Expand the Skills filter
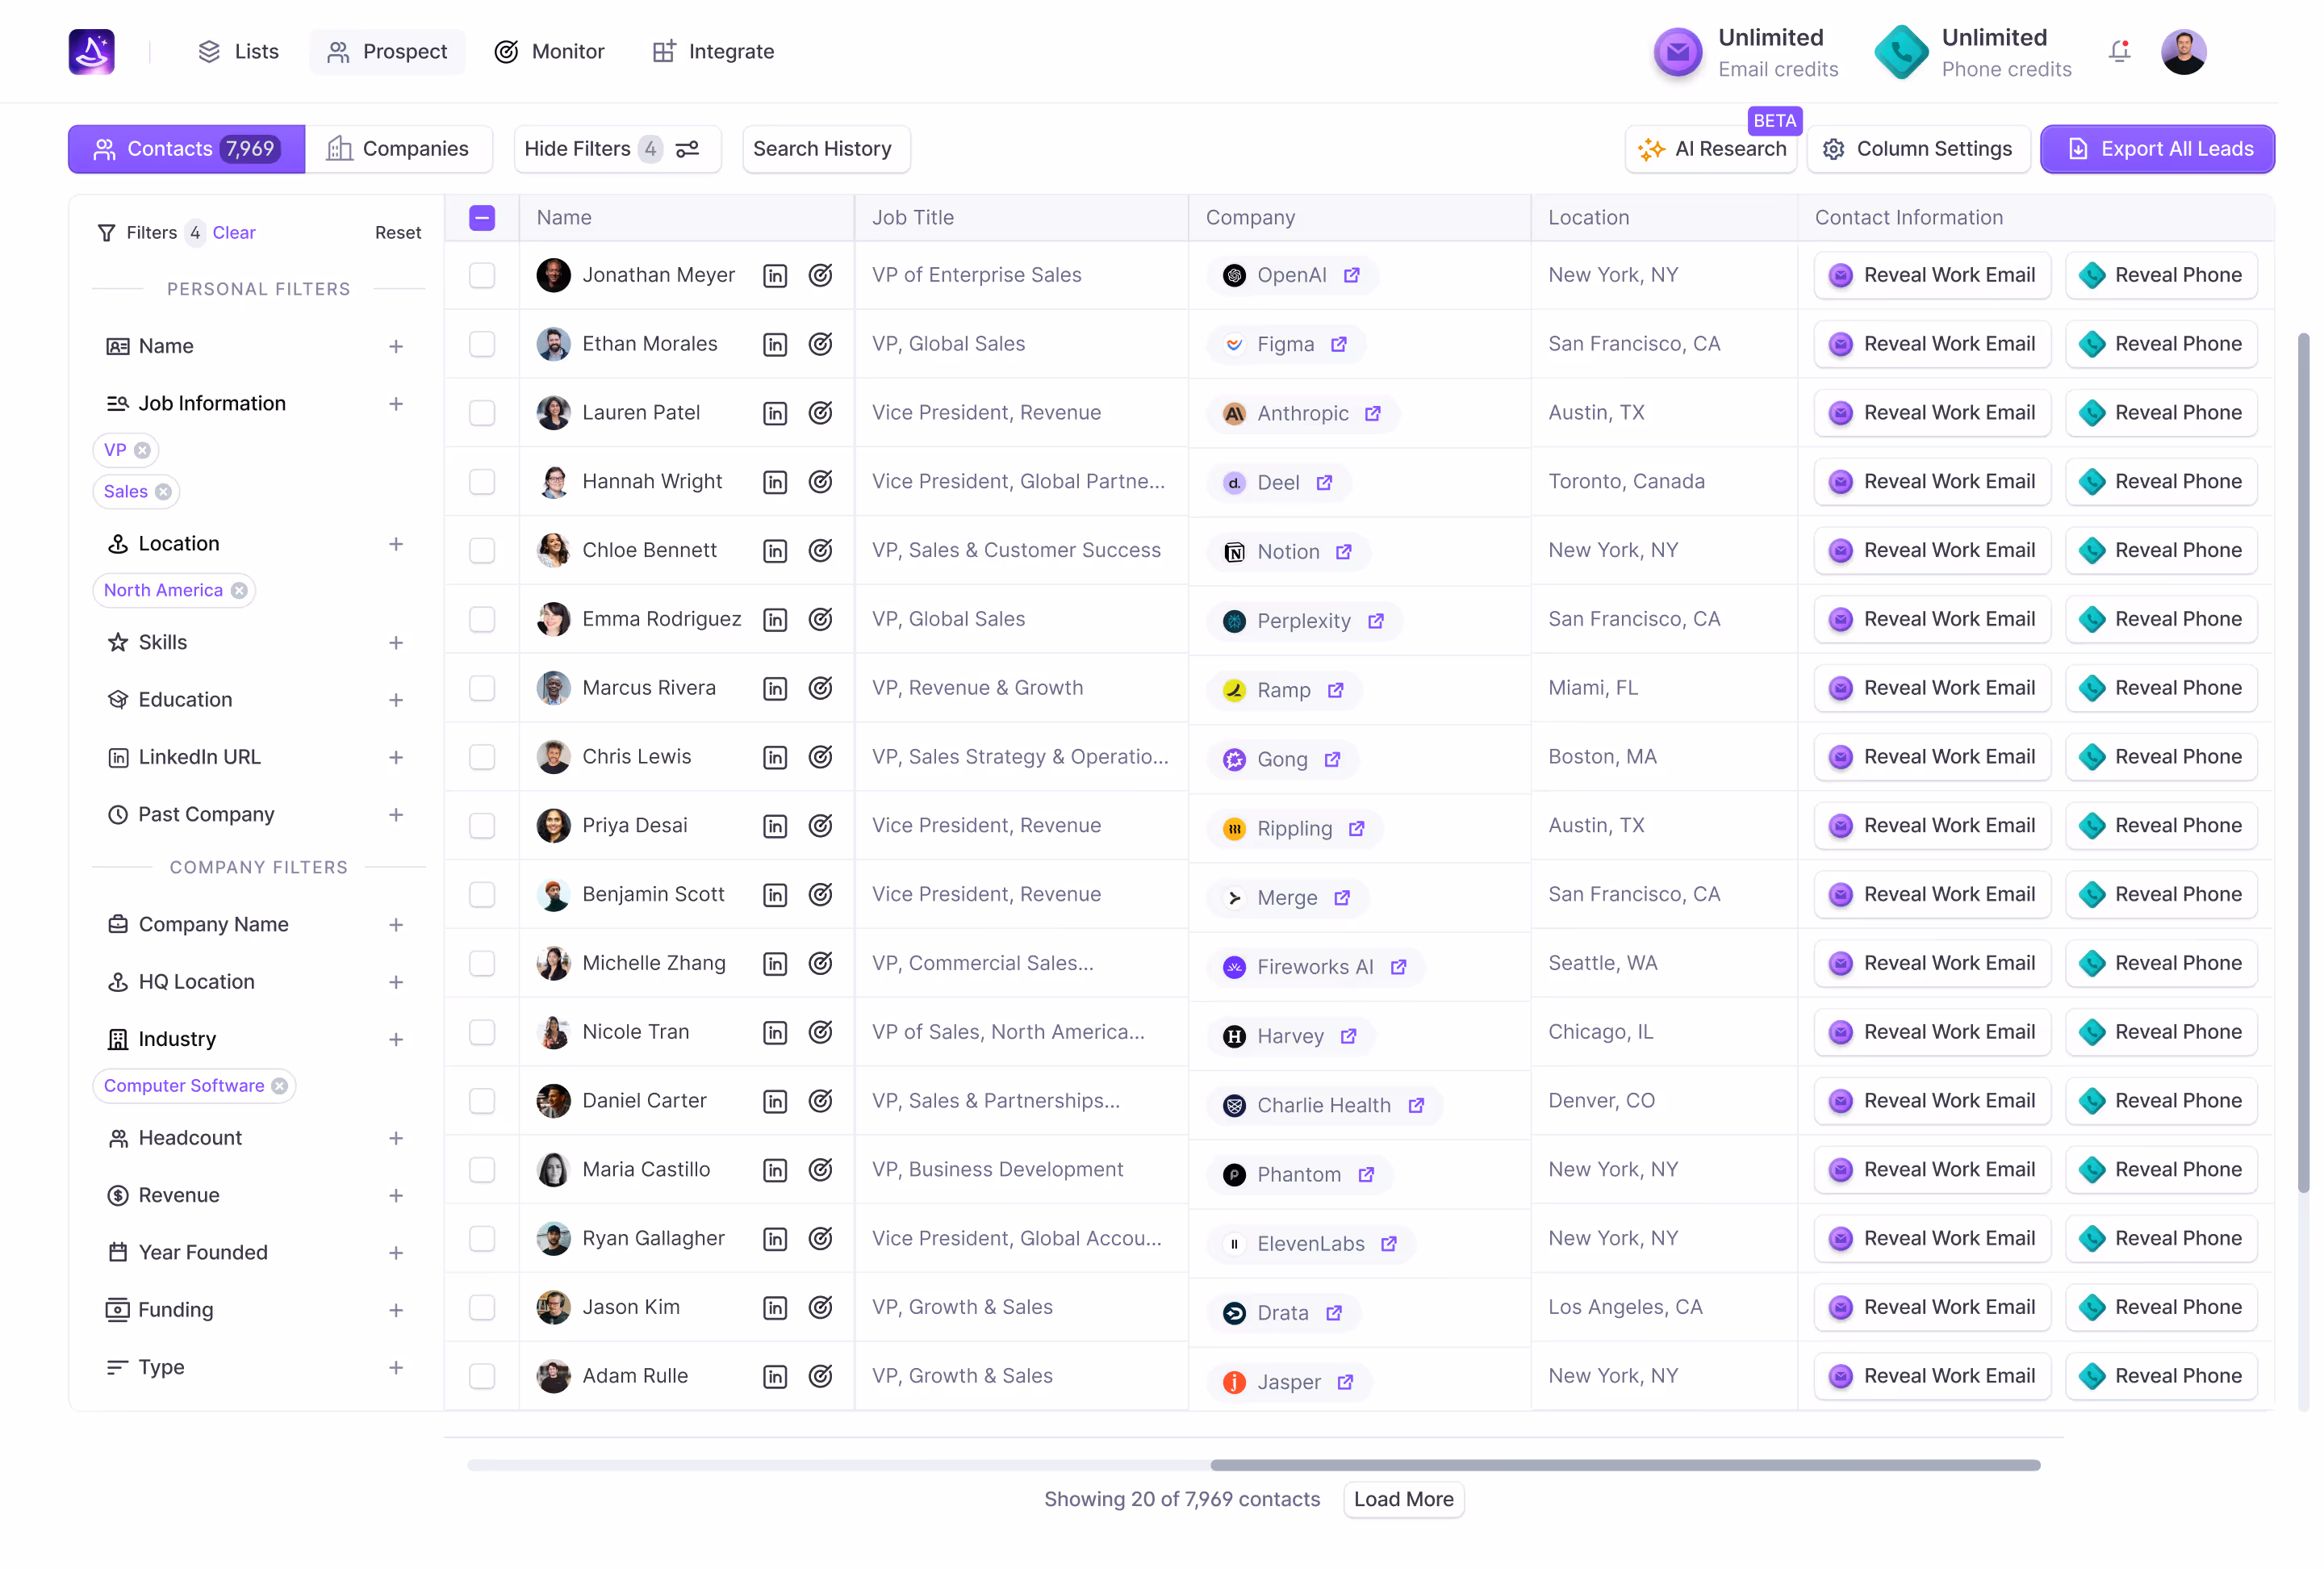The image size is (2324, 1569). [x=396, y=643]
